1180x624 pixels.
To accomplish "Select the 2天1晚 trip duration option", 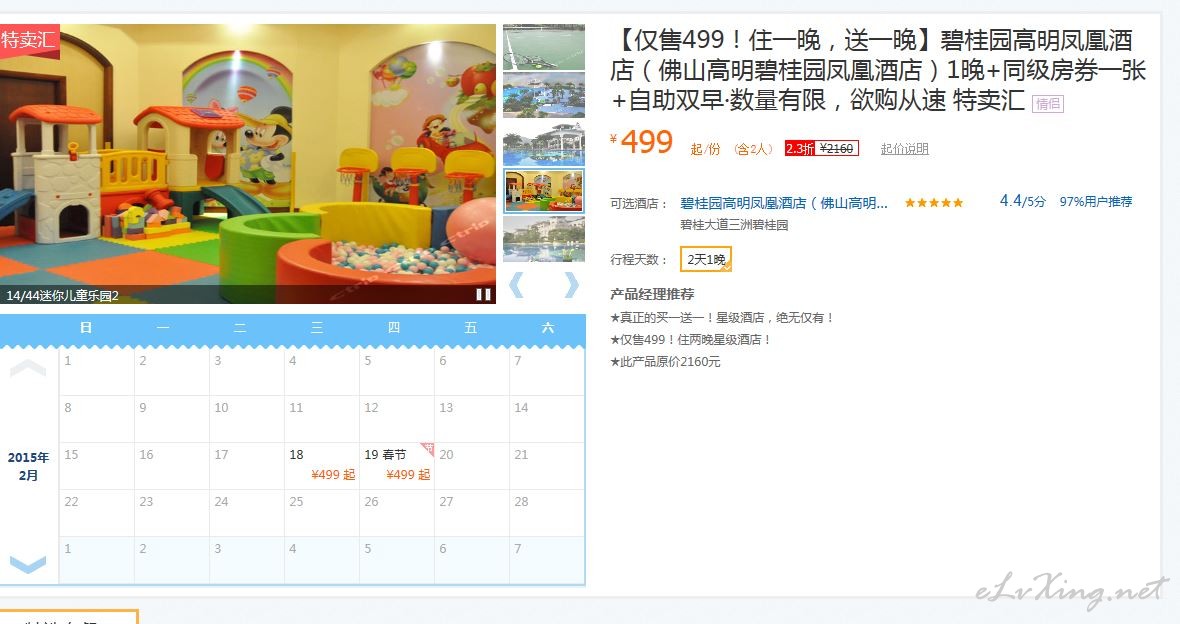I will tap(706, 259).
